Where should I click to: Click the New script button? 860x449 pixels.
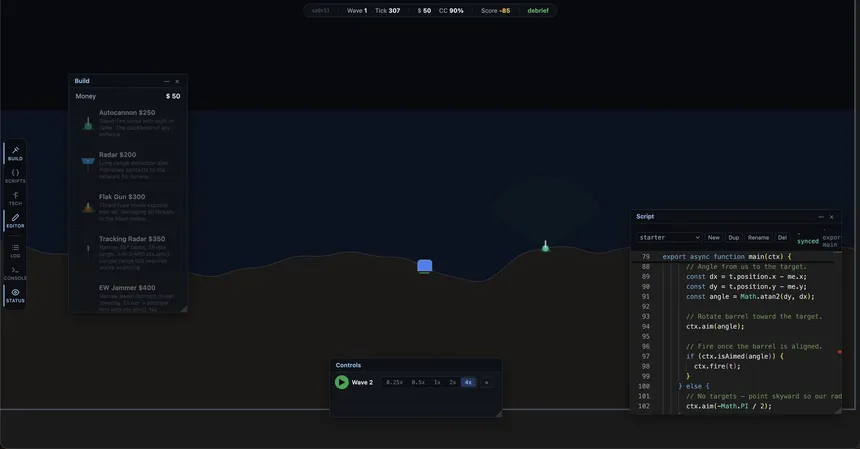tap(714, 237)
